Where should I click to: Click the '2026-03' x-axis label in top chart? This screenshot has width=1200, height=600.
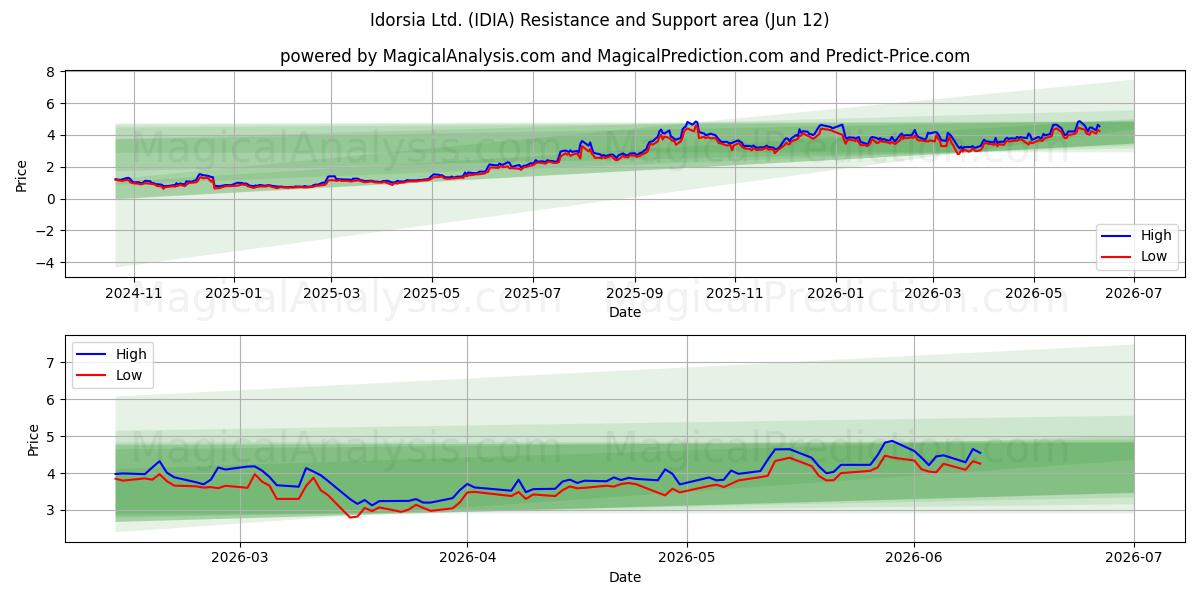pos(932,294)
